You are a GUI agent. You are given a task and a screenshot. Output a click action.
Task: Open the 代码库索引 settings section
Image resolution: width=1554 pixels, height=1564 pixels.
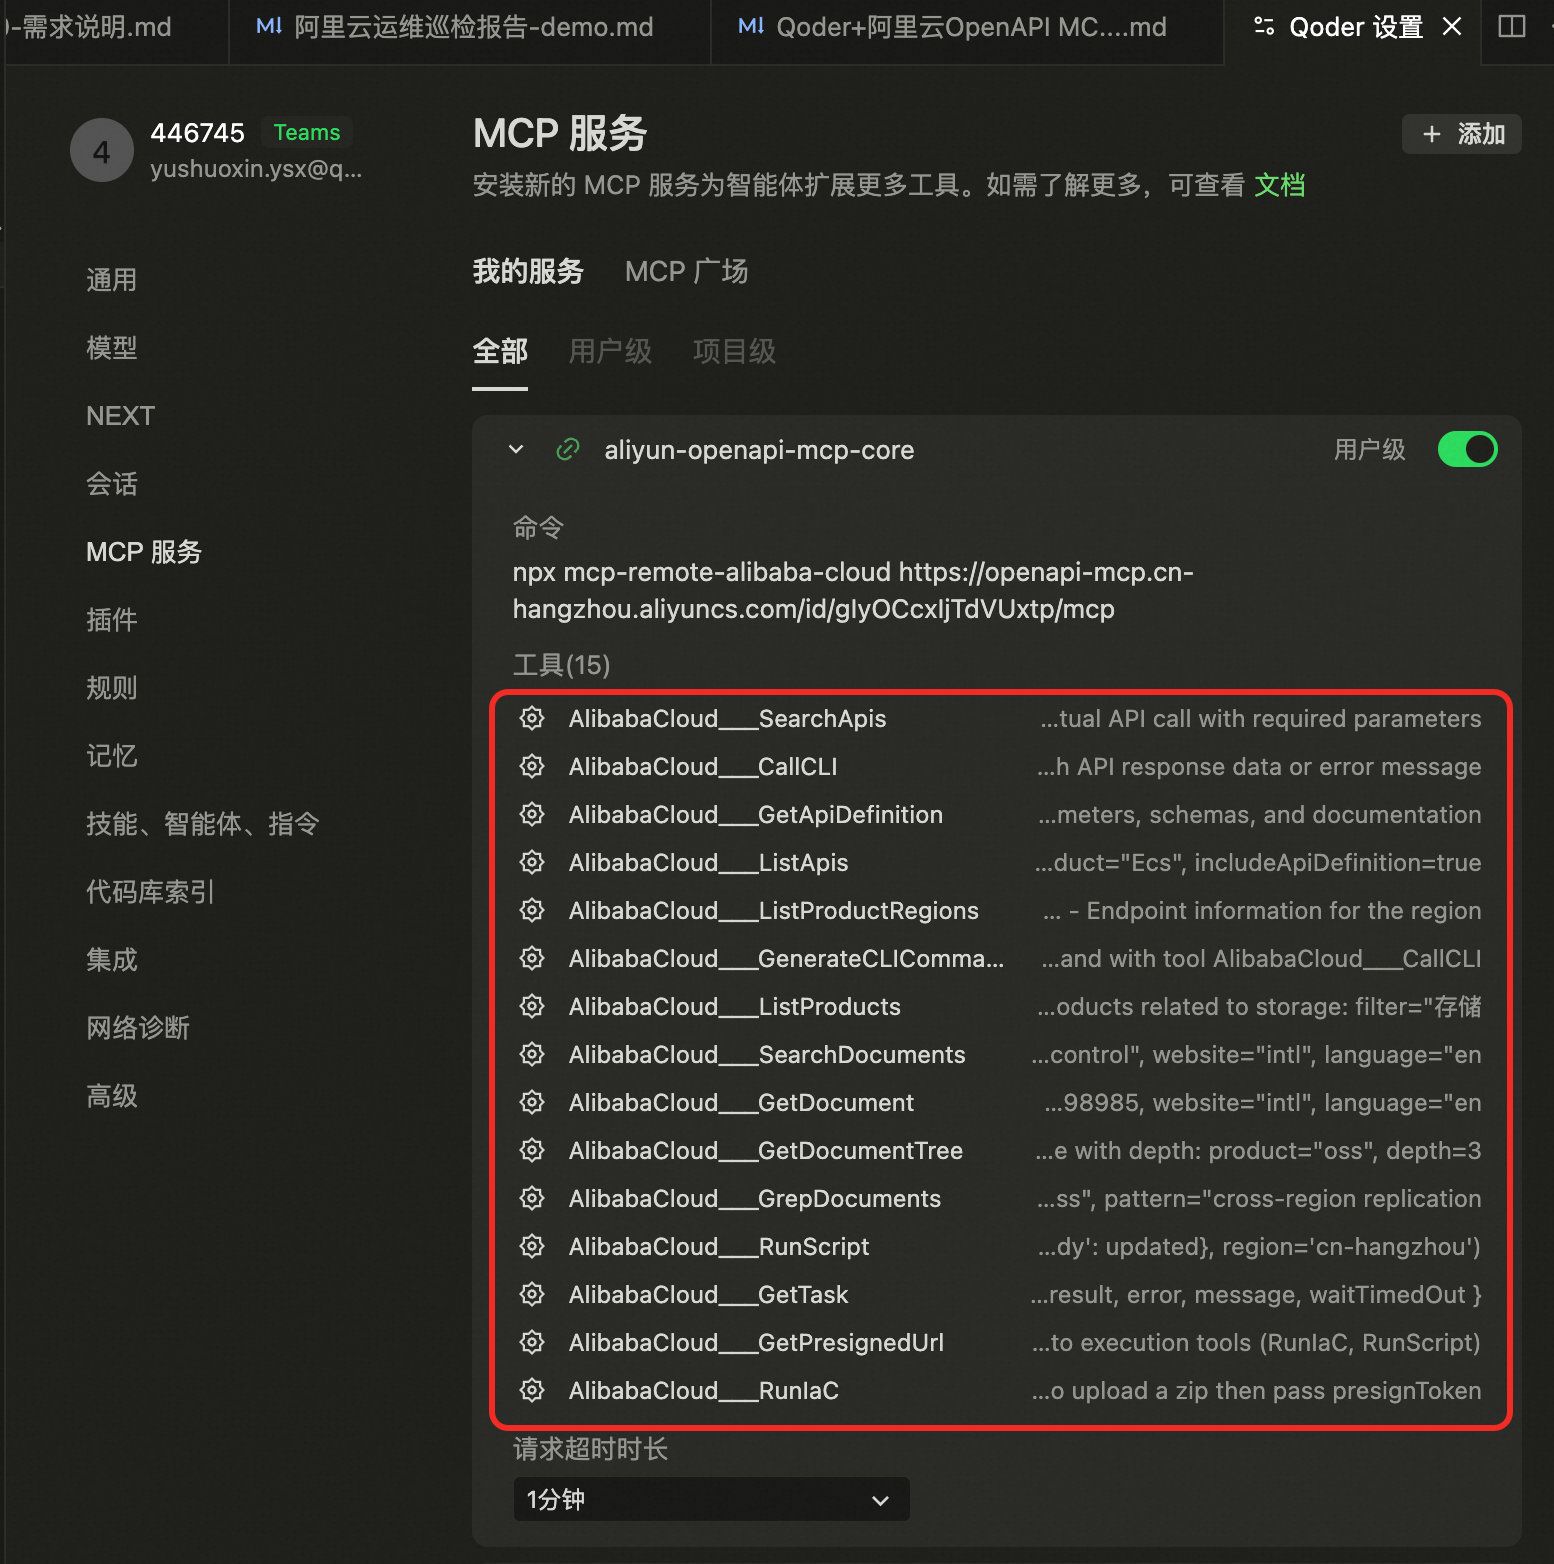tap(150, 892)
